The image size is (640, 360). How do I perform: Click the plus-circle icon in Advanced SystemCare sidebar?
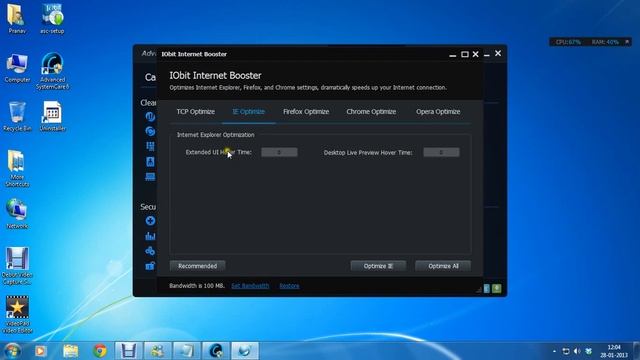tap(150, 221)
